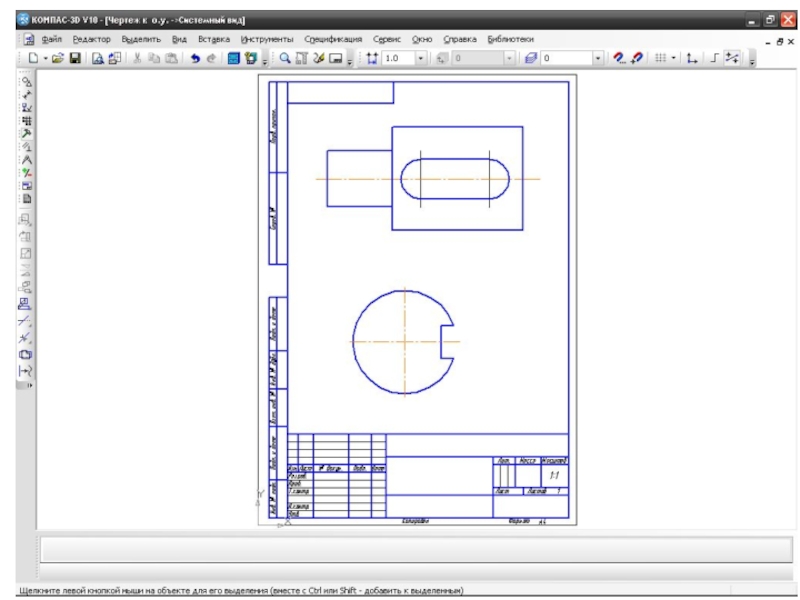Screen dimensions: 800x600
Task: Toggle the grid display button
Action: (x=660, y=59)
